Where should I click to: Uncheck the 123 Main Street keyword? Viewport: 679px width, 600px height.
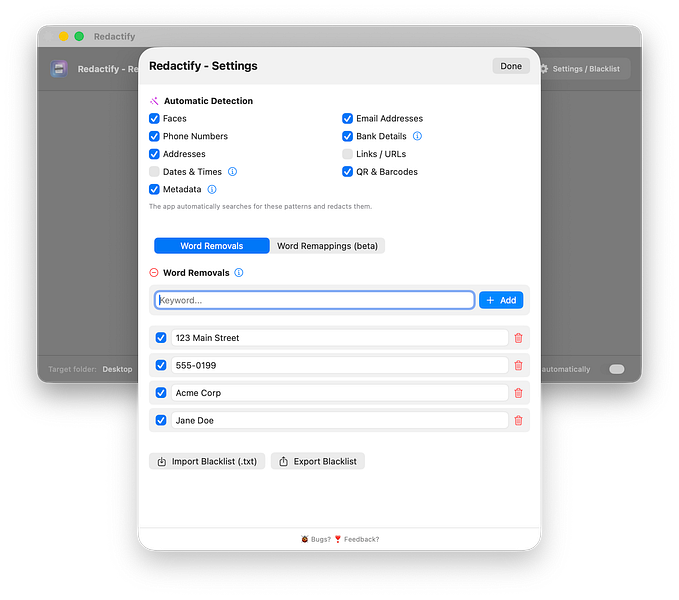point(161,338)
